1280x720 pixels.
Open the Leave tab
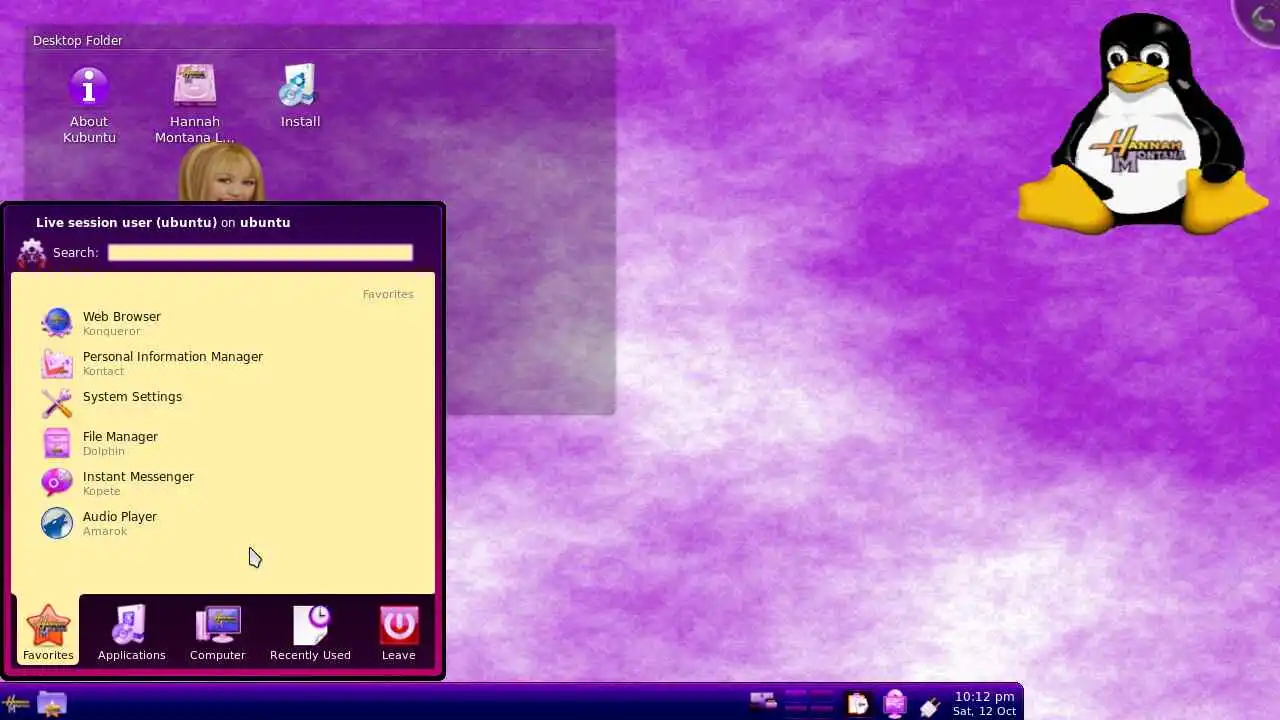(x=398, y=632)
